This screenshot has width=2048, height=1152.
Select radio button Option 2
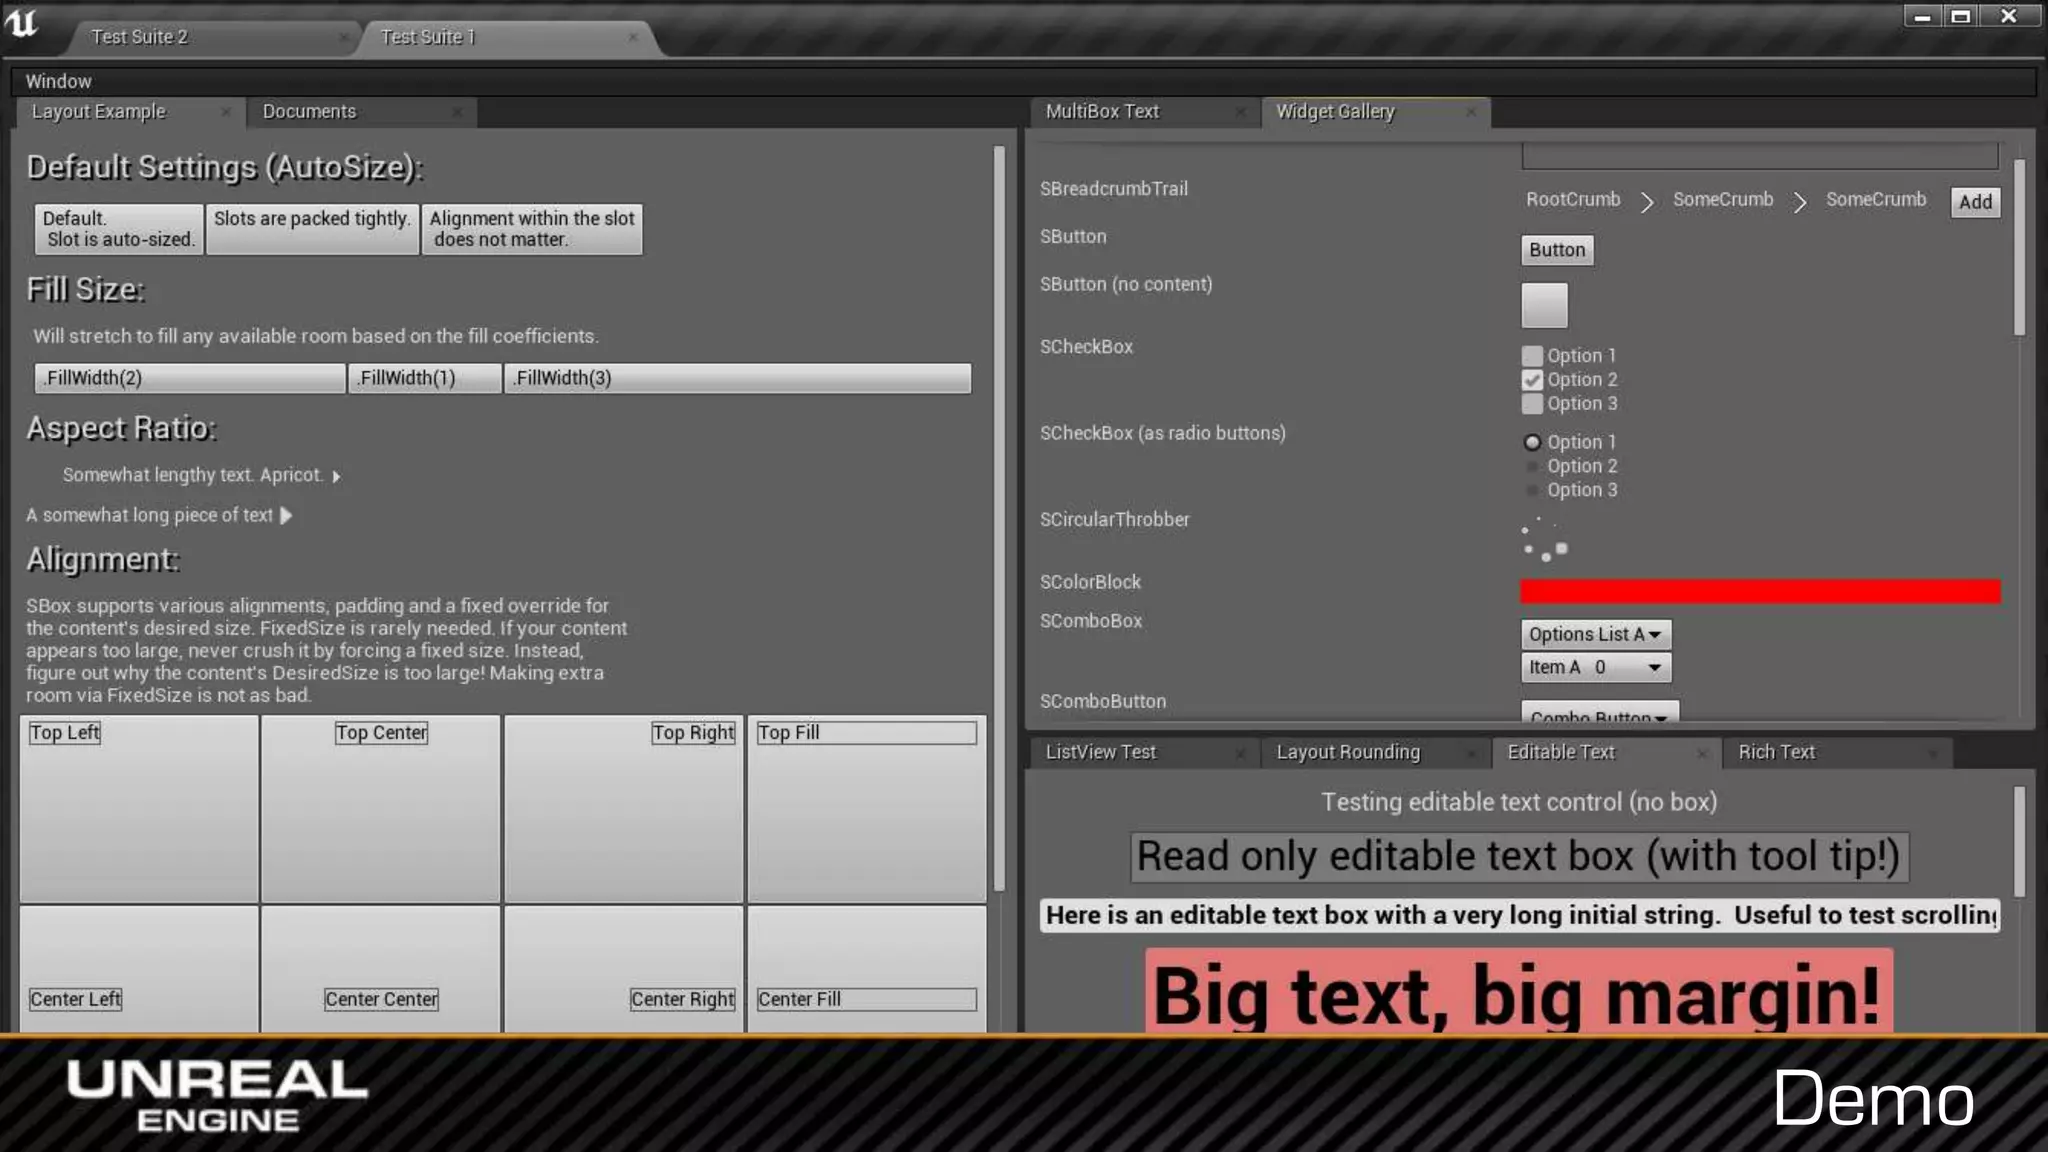coord(1532,467)
